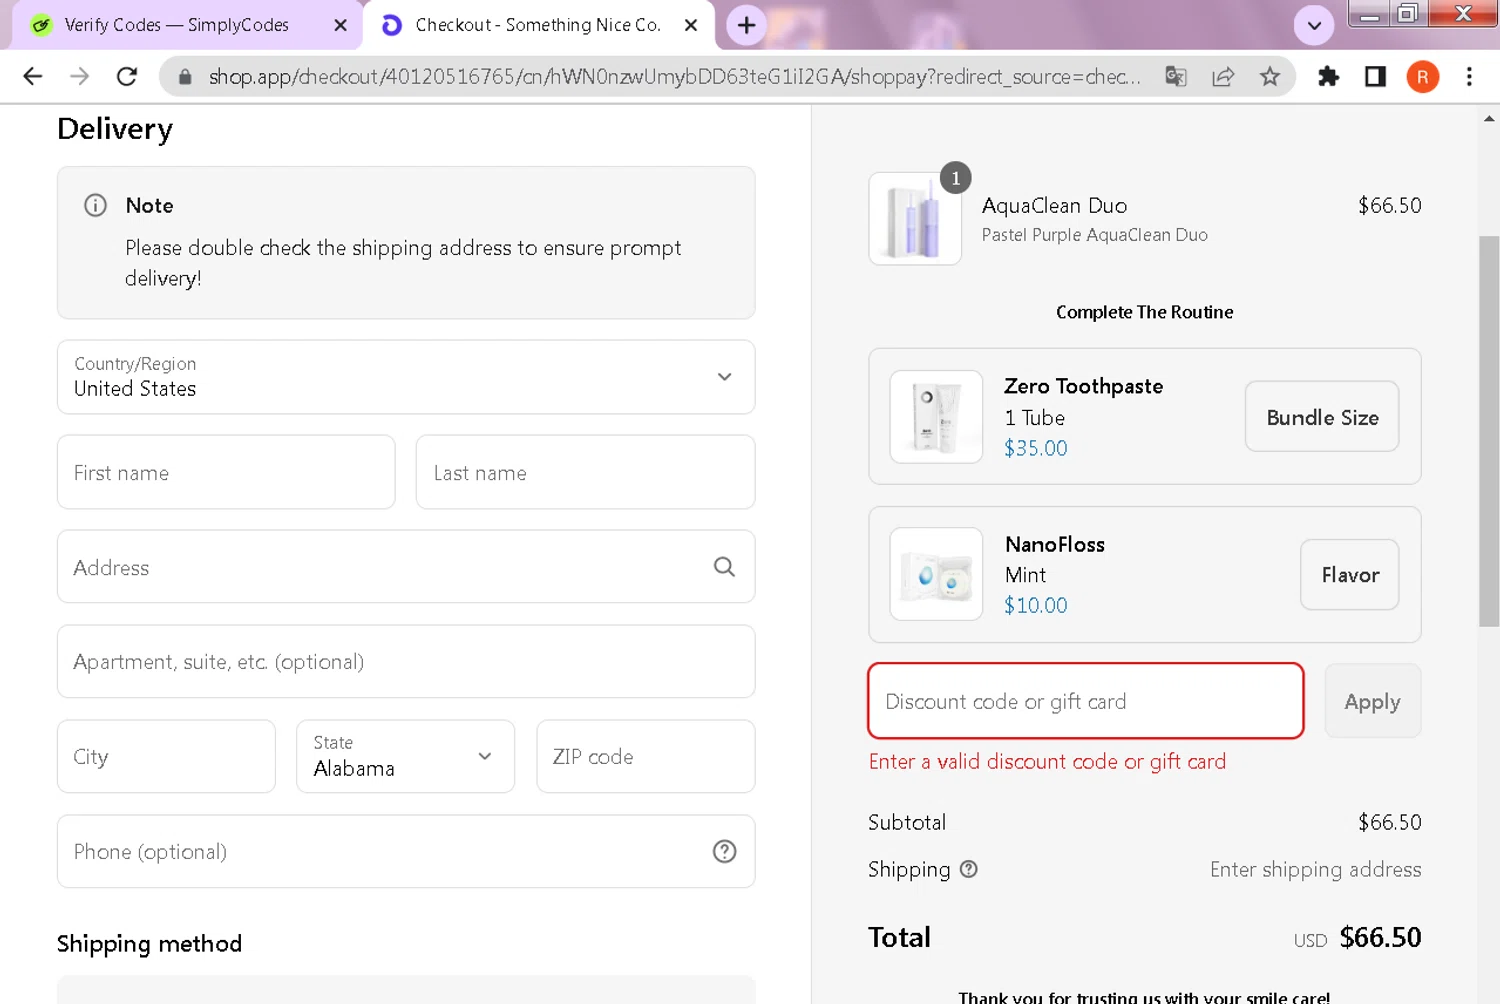Open Chrome three-dot menu
The width and height of the screenshot is (1500, 1004).
click(1469, 77)
